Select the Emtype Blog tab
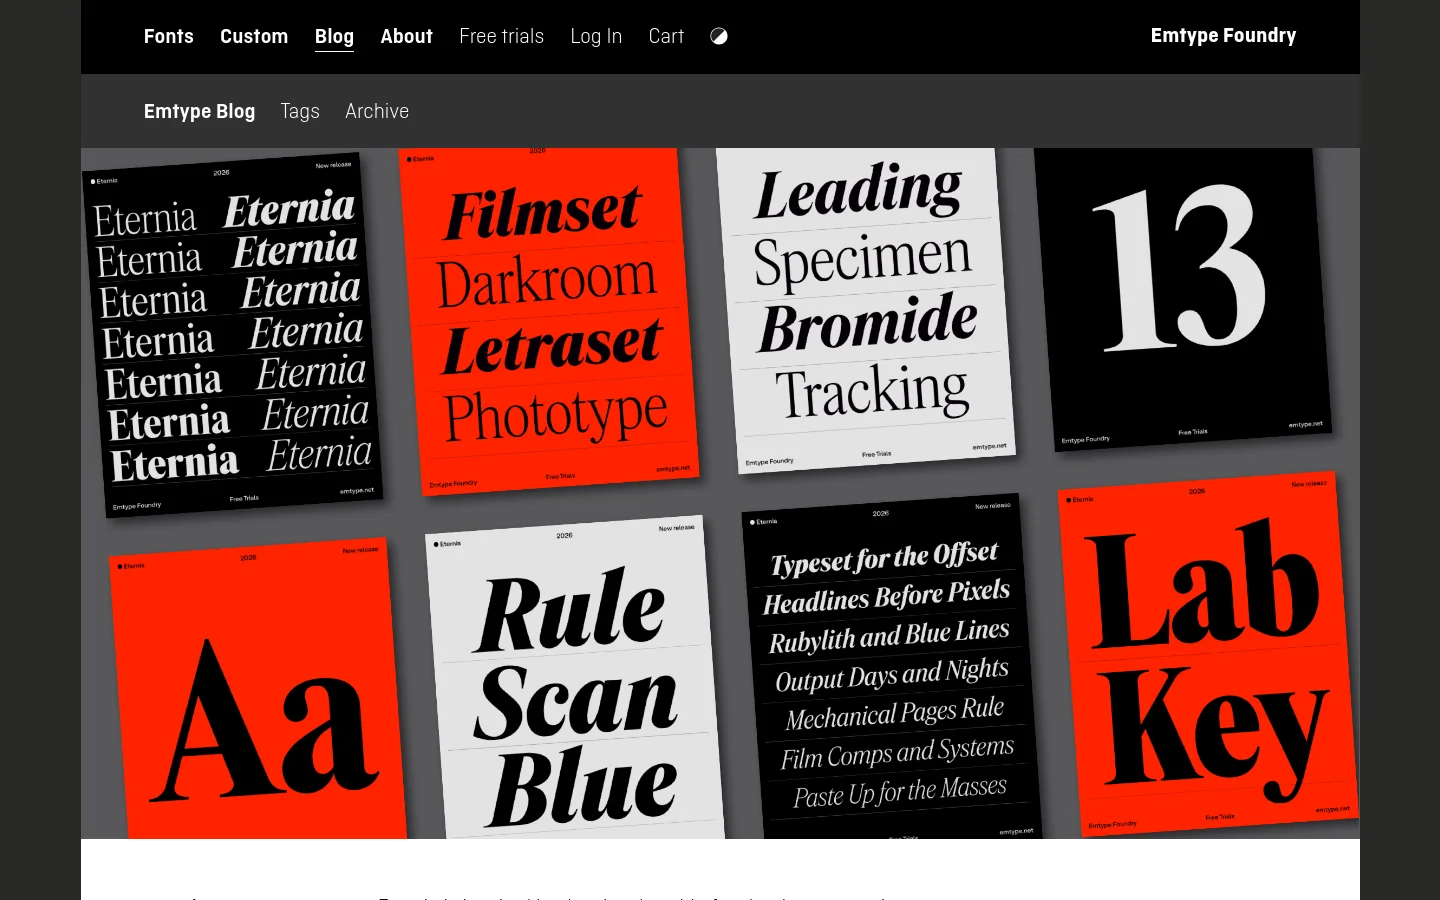Image resolution: width=1440 pixels, height=900 pixels. pyautogui.click(x=199, y=111)
